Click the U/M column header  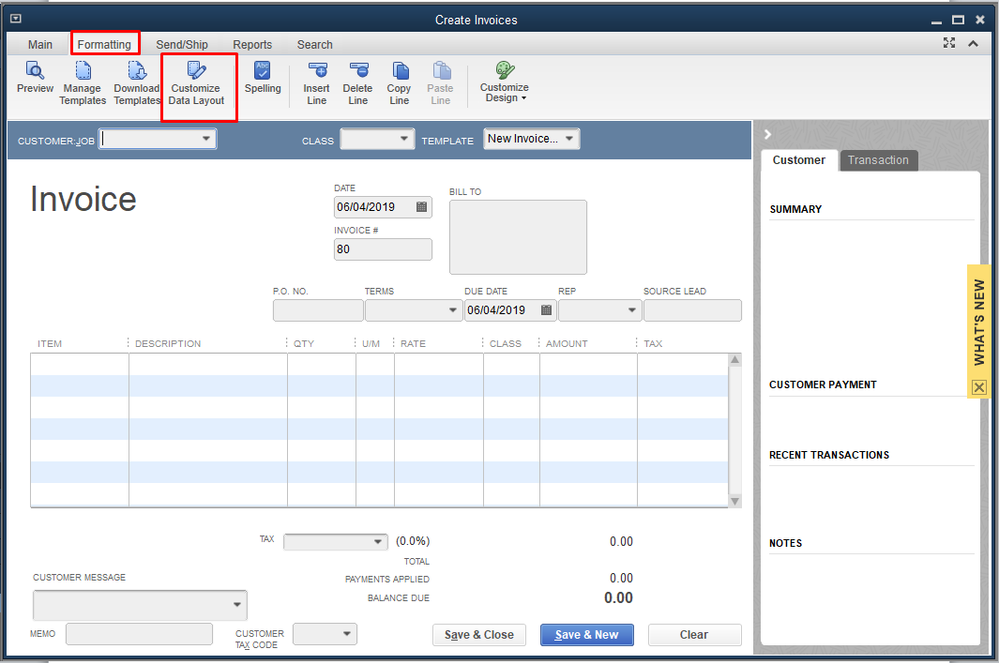click(x=371, y=343)
